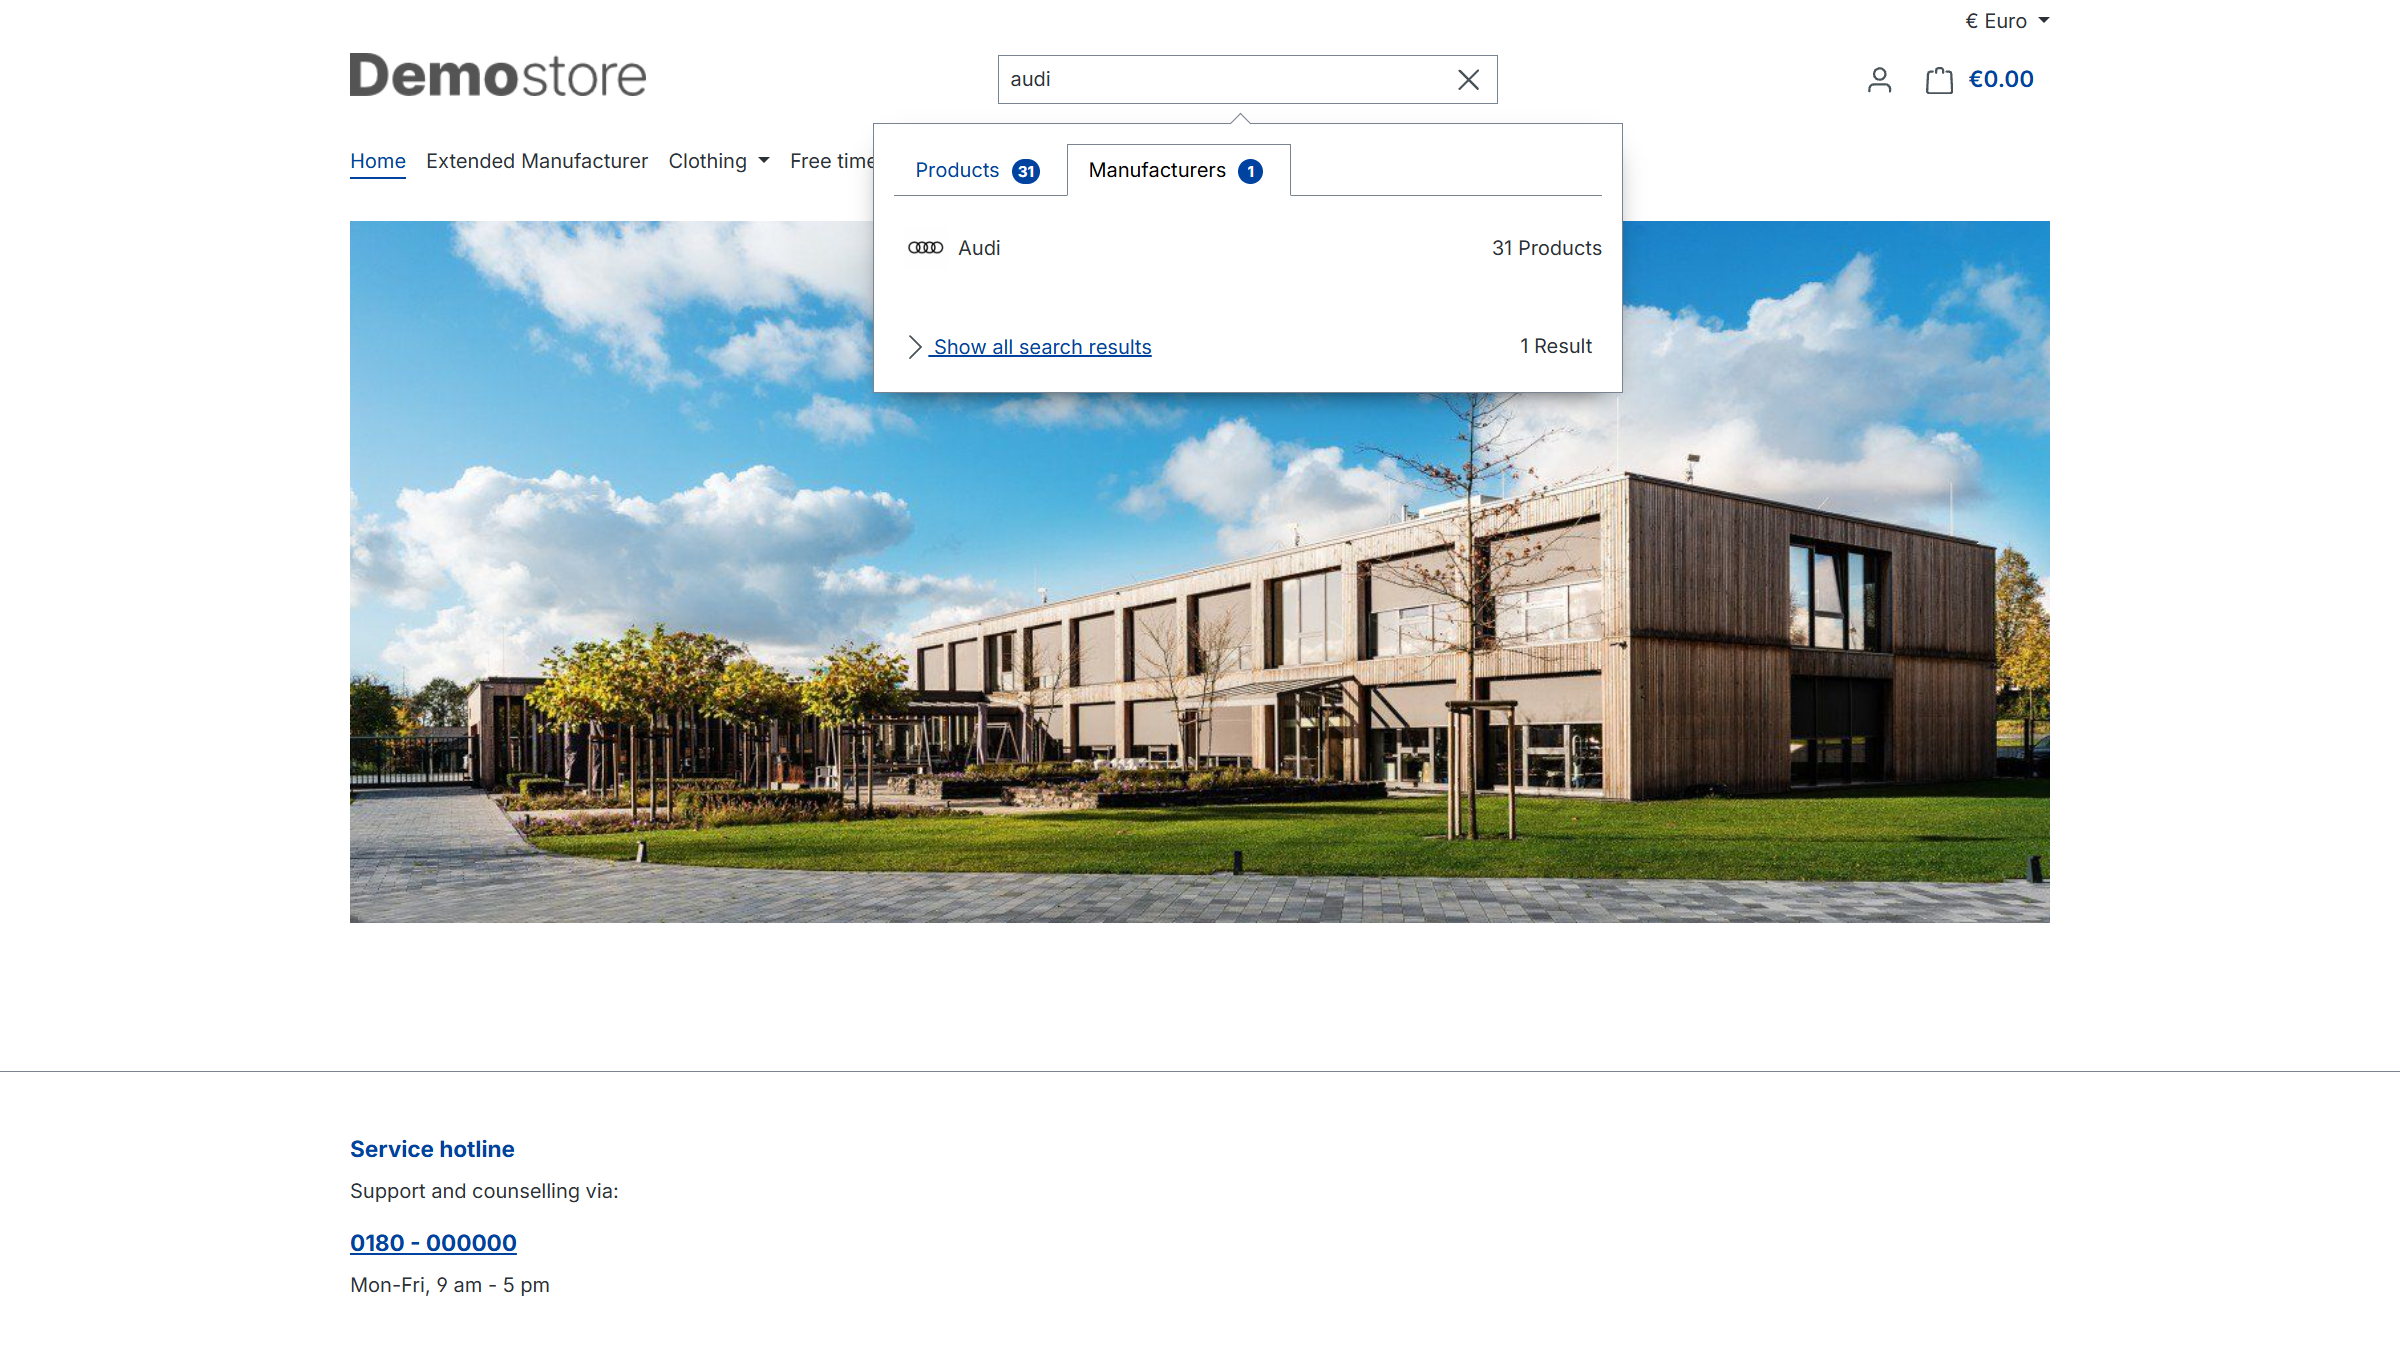This screenshot has width=2400, height=1350.
Task: Call the 0180 - 000000 hotline link
Action: (433, 1243)
